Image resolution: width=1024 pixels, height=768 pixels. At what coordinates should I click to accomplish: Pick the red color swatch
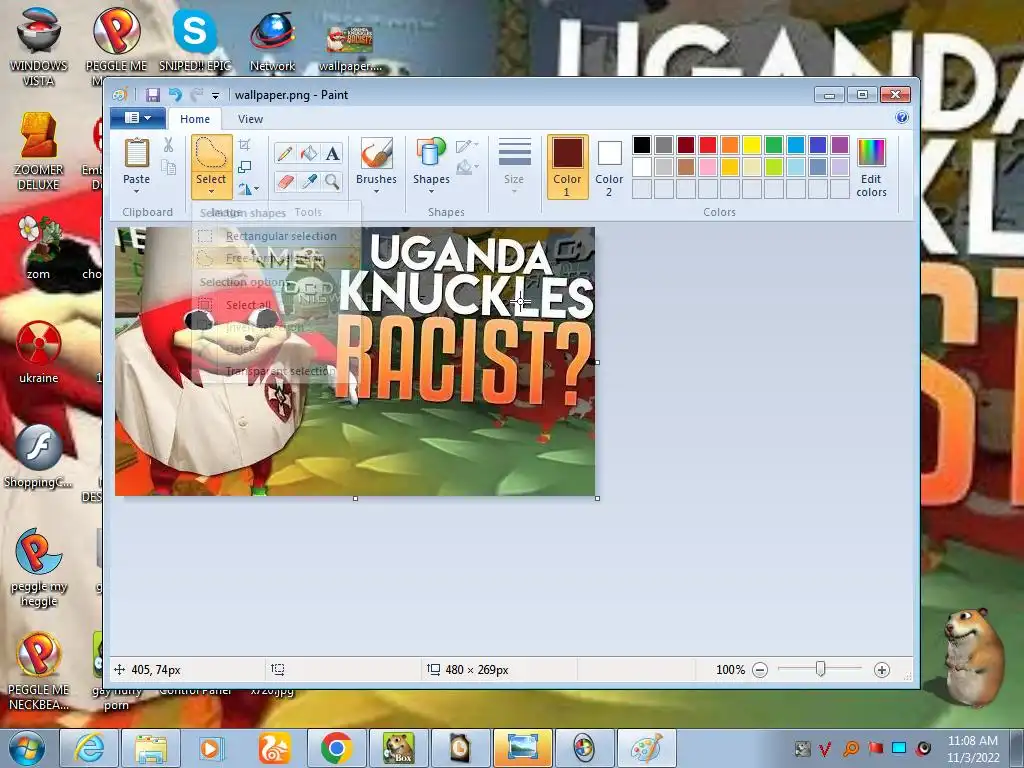[x=708, y=145]
